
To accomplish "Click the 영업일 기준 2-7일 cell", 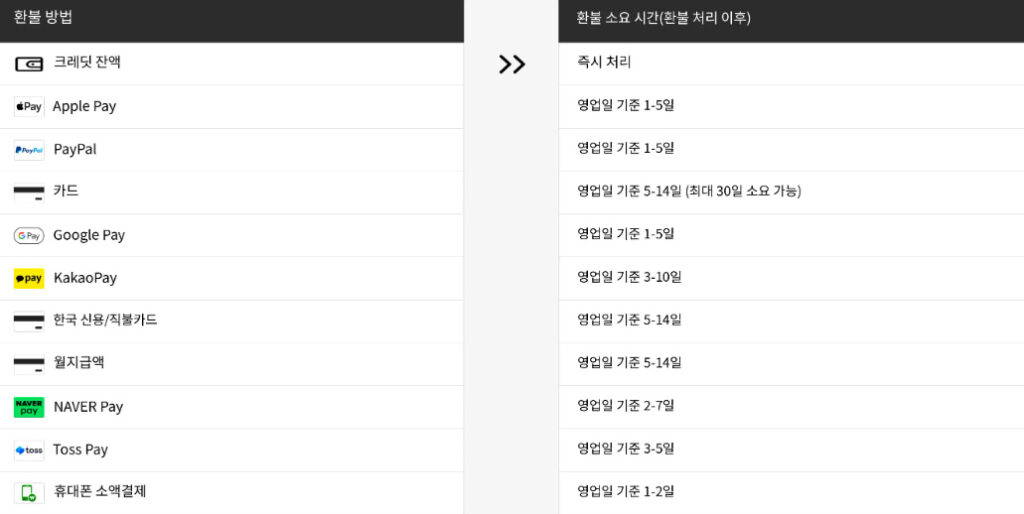I will click(x=792, y=407).
